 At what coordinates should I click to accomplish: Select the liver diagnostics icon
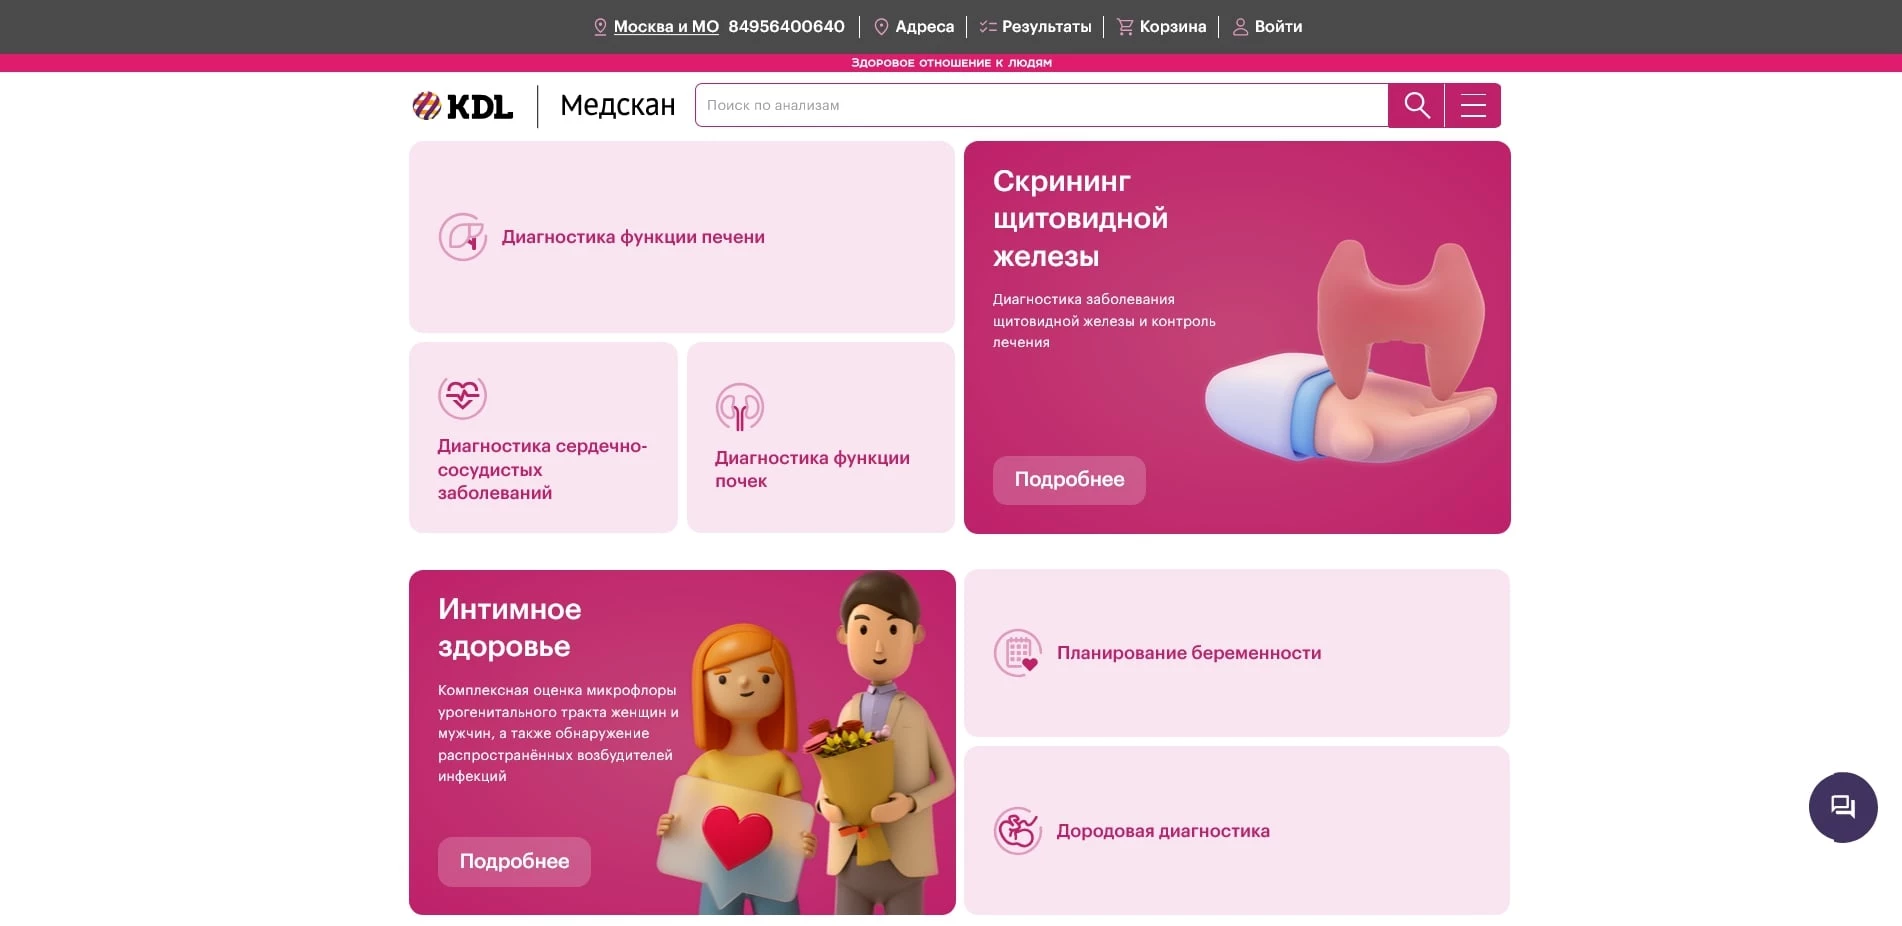(463, 237)
